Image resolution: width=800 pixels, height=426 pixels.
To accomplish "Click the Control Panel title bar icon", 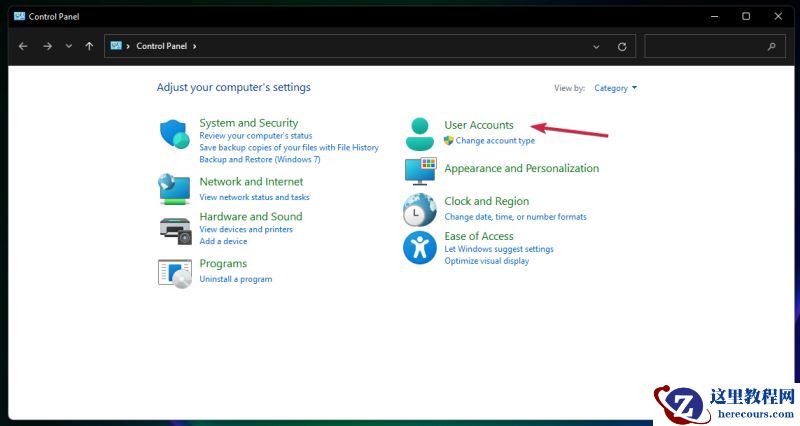I will pos(19,16).
